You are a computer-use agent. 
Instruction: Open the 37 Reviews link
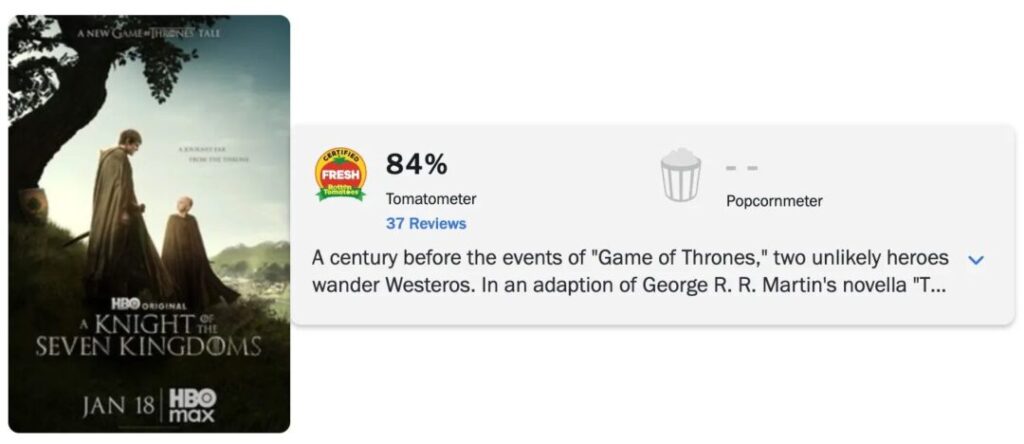coord(426,223)
